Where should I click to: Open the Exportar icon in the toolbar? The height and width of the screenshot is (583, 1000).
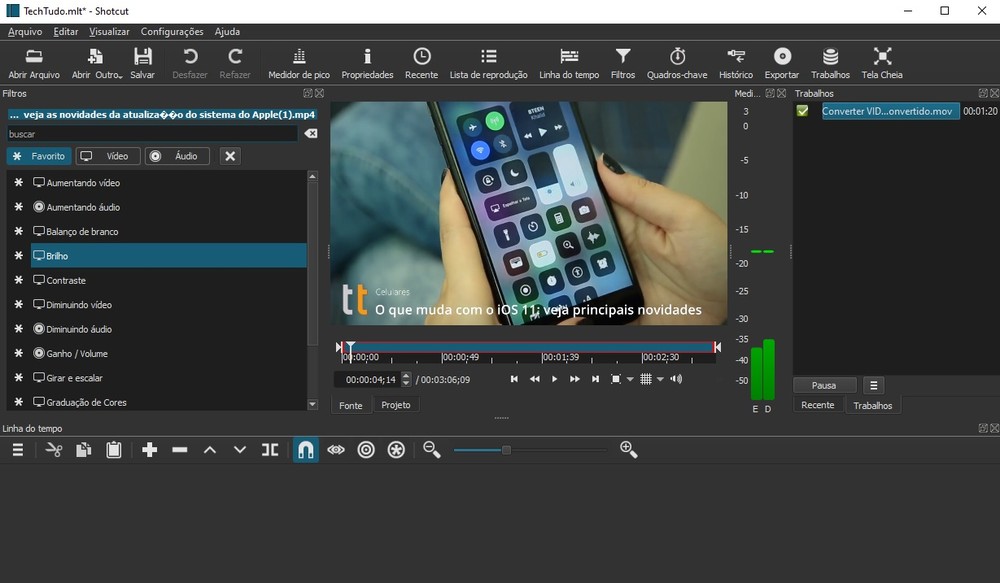781,62
